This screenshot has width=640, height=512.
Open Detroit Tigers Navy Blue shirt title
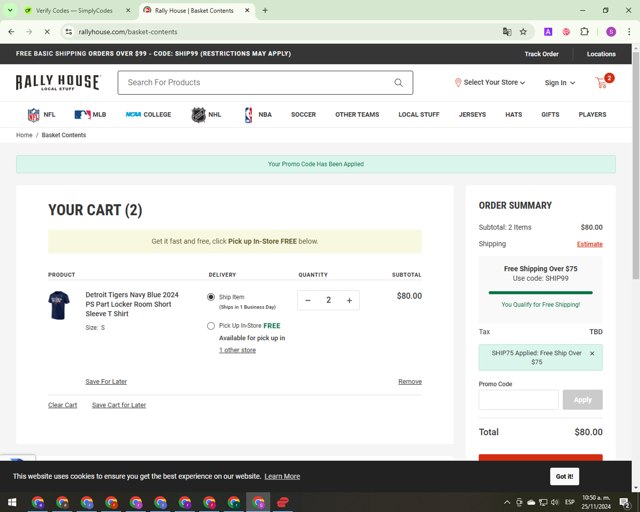132,304
